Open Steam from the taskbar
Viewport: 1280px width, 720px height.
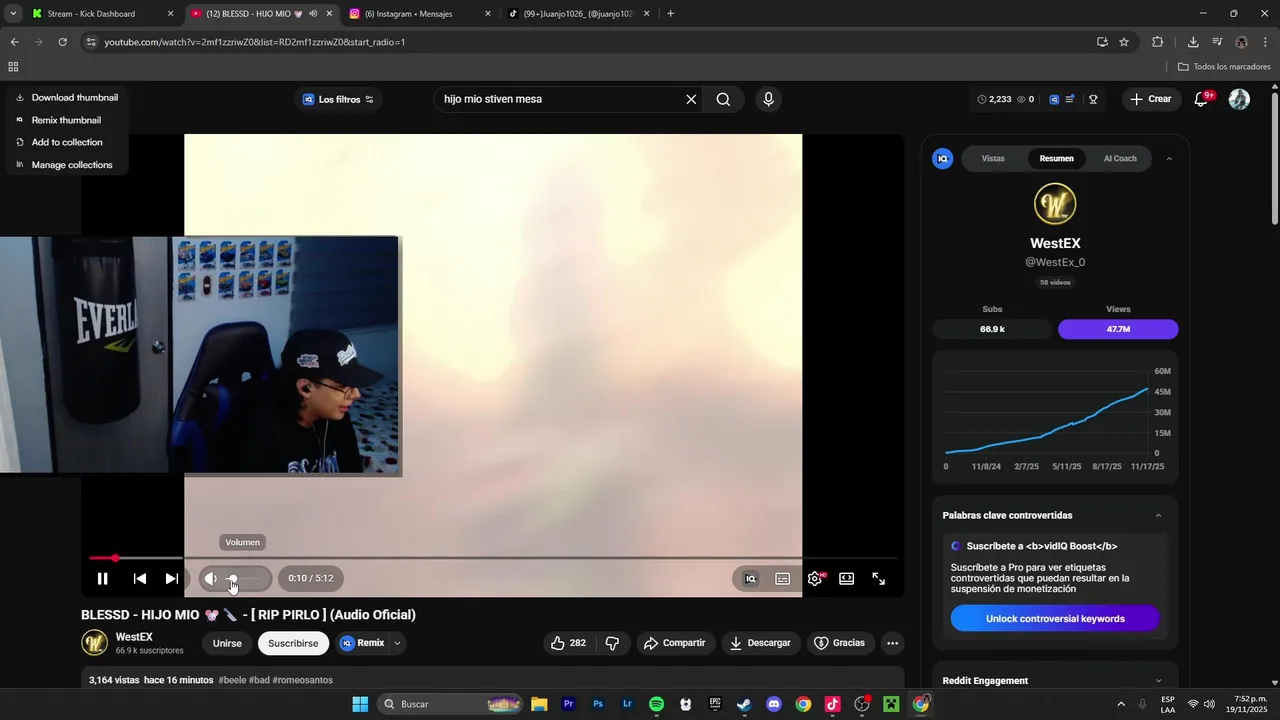tap(744, 704)
